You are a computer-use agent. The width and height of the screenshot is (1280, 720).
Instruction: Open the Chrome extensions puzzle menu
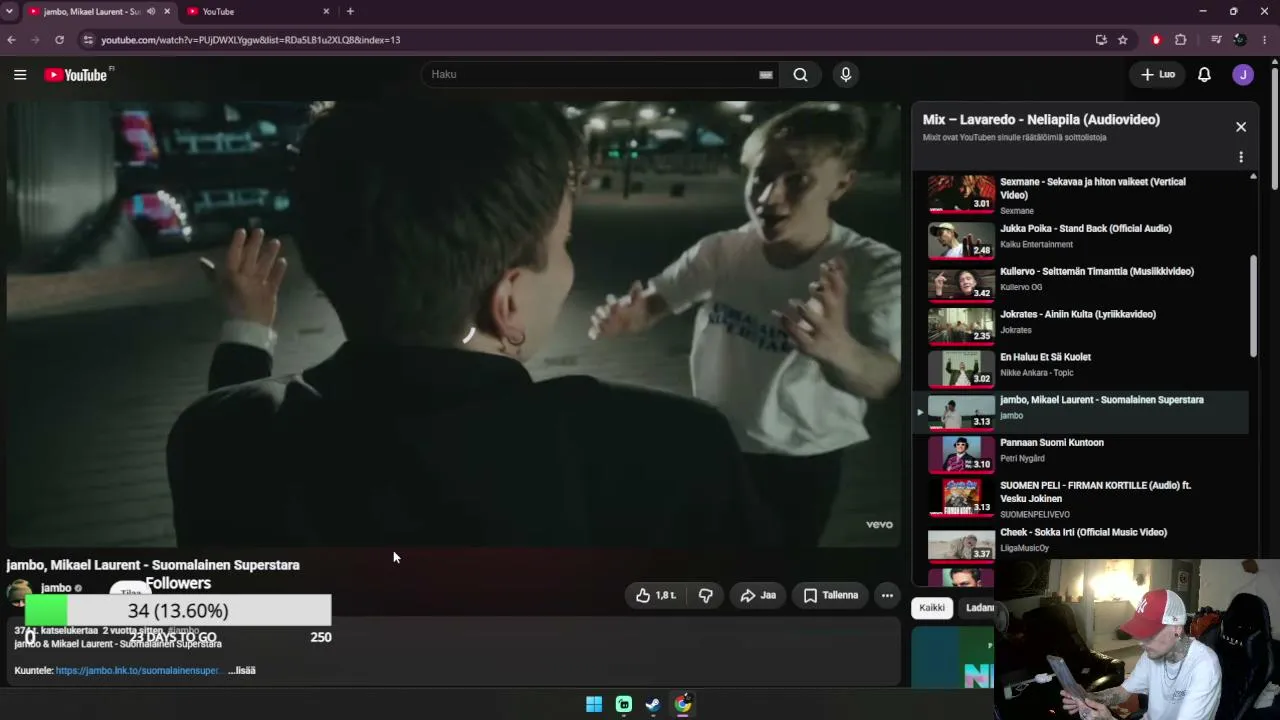pos(1181,40)
